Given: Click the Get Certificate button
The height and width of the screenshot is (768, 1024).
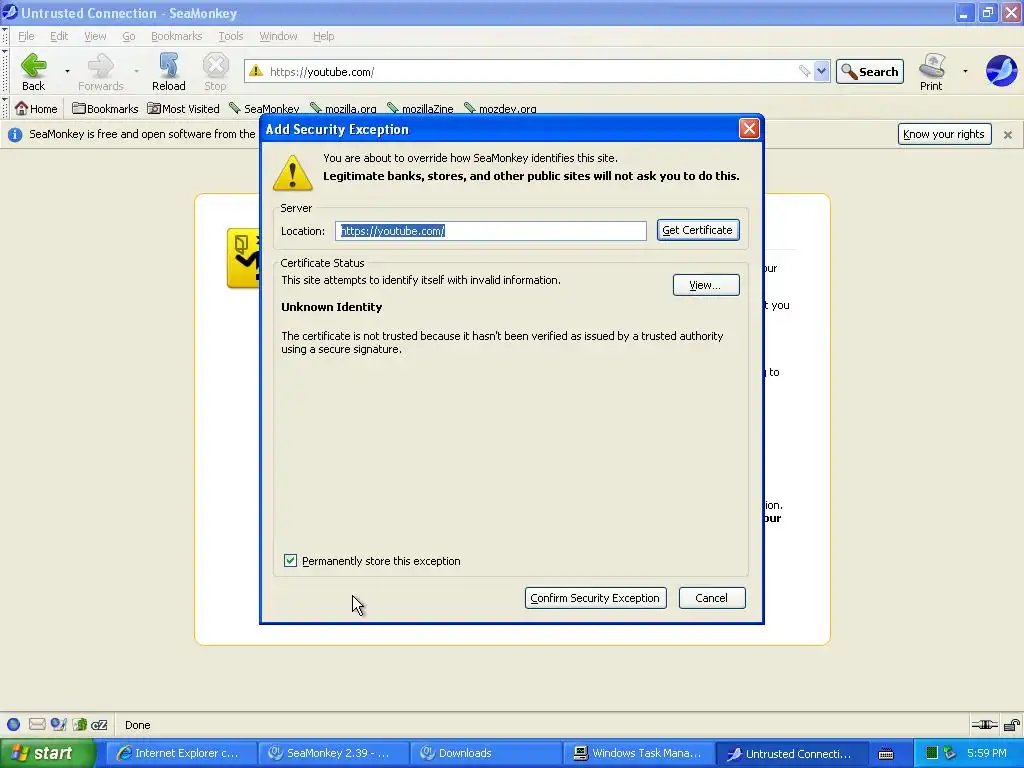Looking at the screenshot, I should tap(697, 230).
